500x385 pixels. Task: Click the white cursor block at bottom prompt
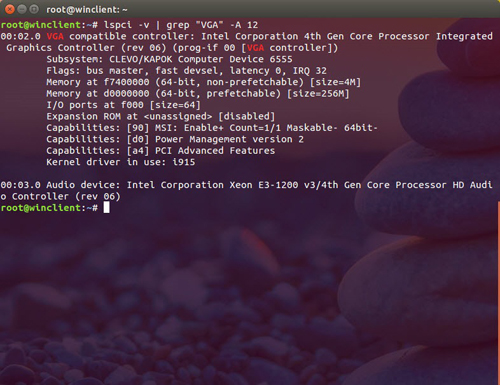(106, 208)
